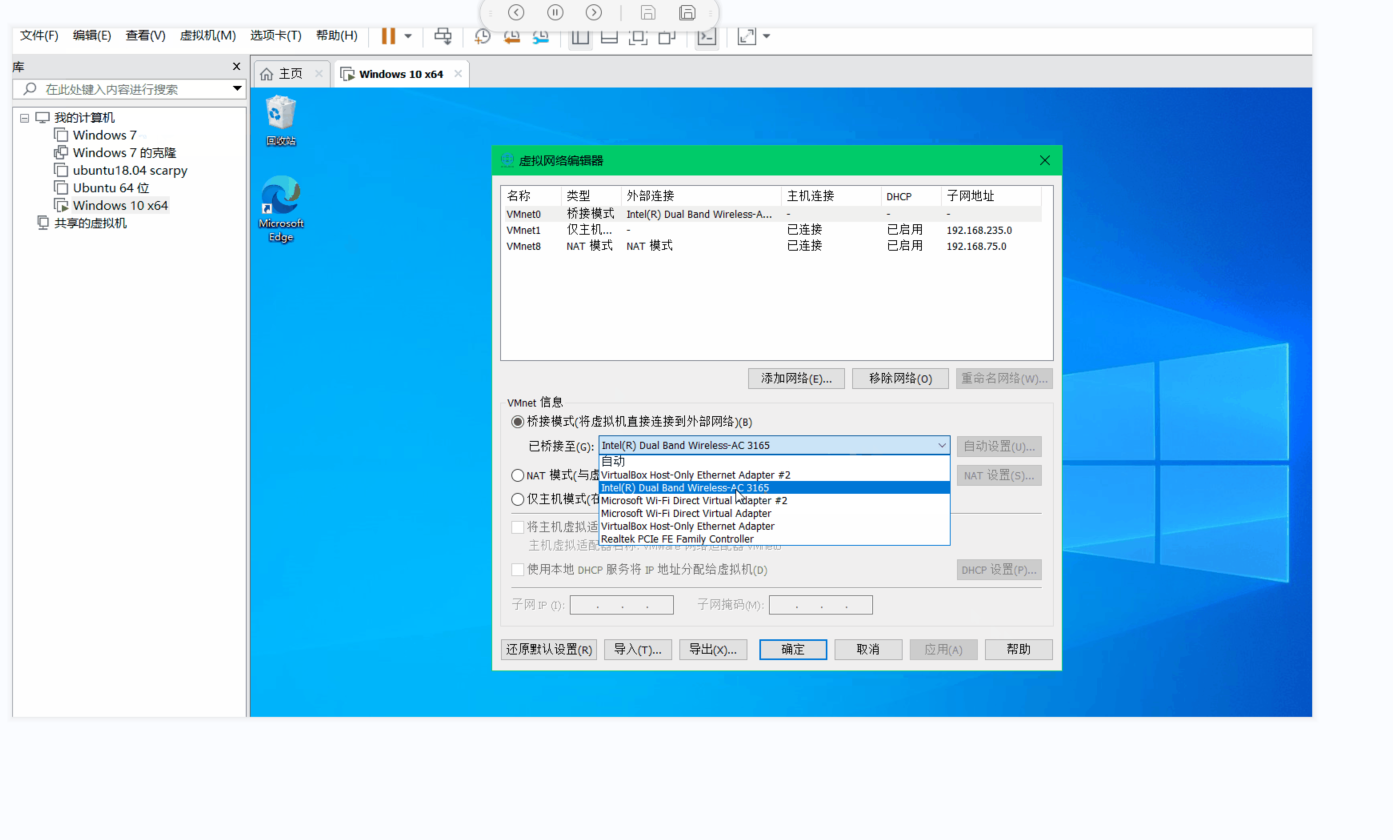The height and width of the screenshot is (840, 1393).
Task: Click the 取消 button
Action: (868, 649)
